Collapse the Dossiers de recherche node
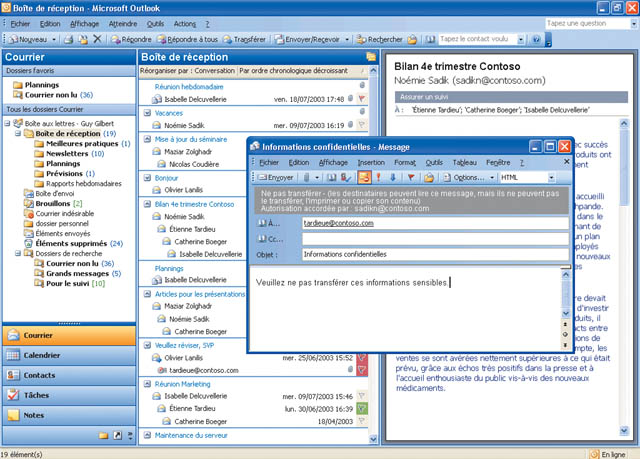 (18, 253)
